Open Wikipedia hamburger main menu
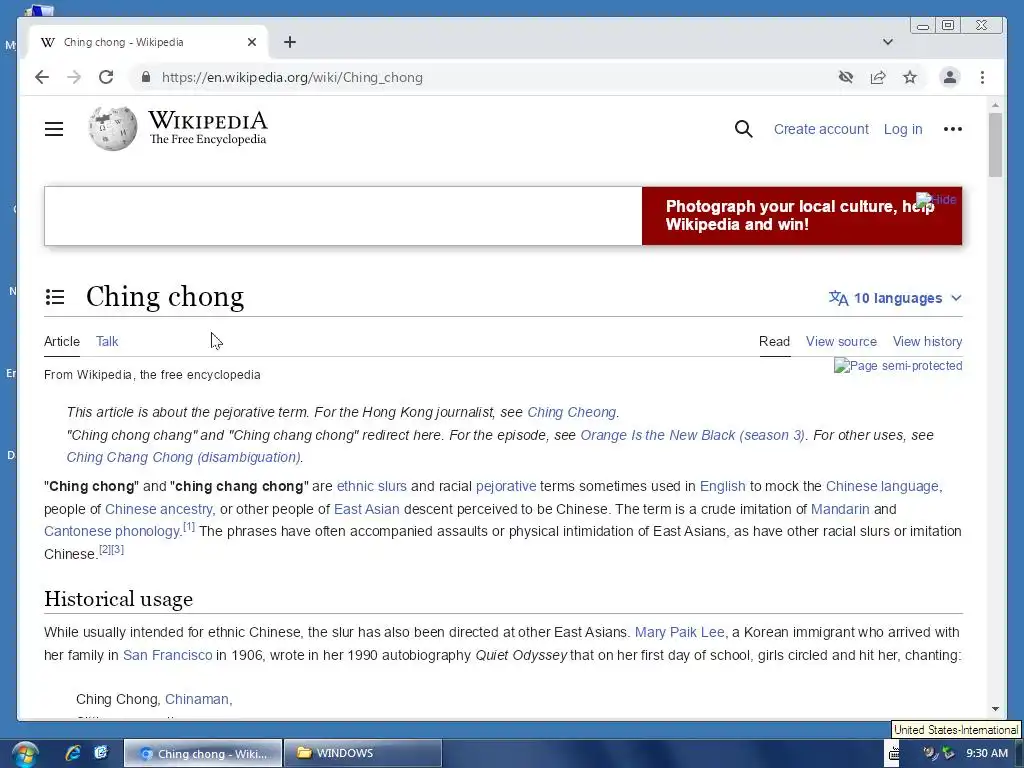Image resolution: width=1024 pixels, height=768 pixels. pyautogui.click(x=54, y=129)
